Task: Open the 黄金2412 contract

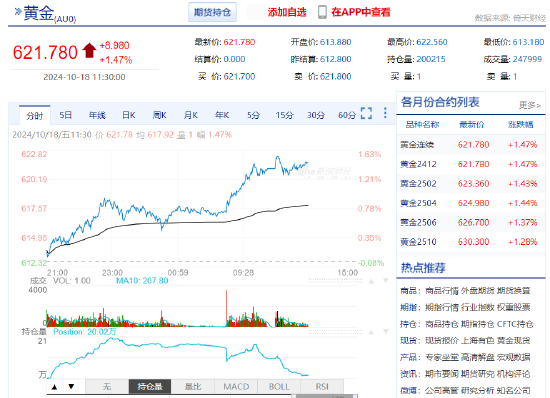Action: (471, 164)
